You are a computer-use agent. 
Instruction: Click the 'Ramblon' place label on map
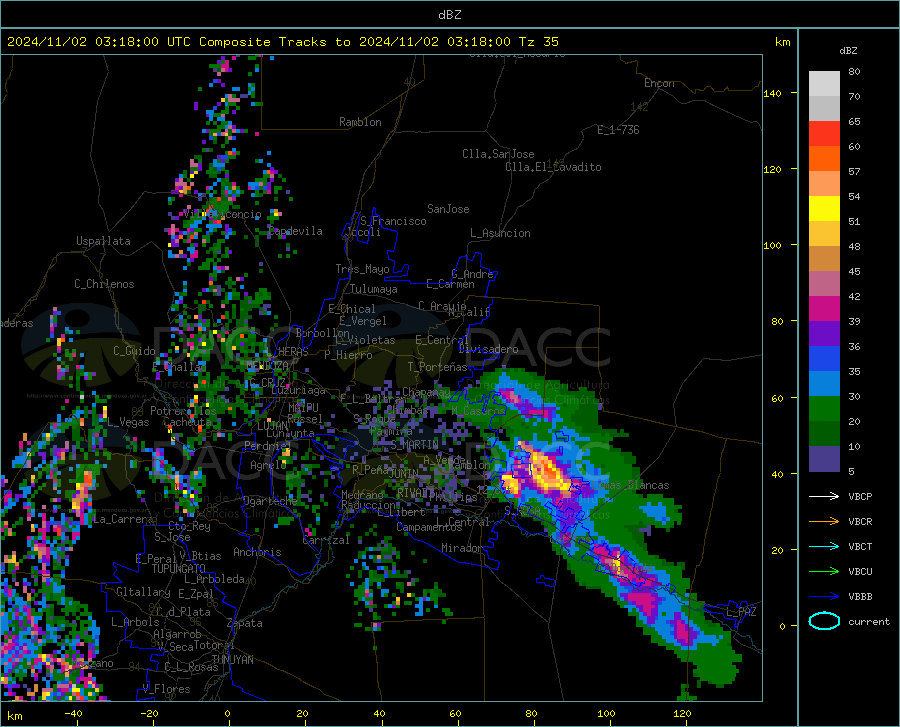[x=360, y=122]
